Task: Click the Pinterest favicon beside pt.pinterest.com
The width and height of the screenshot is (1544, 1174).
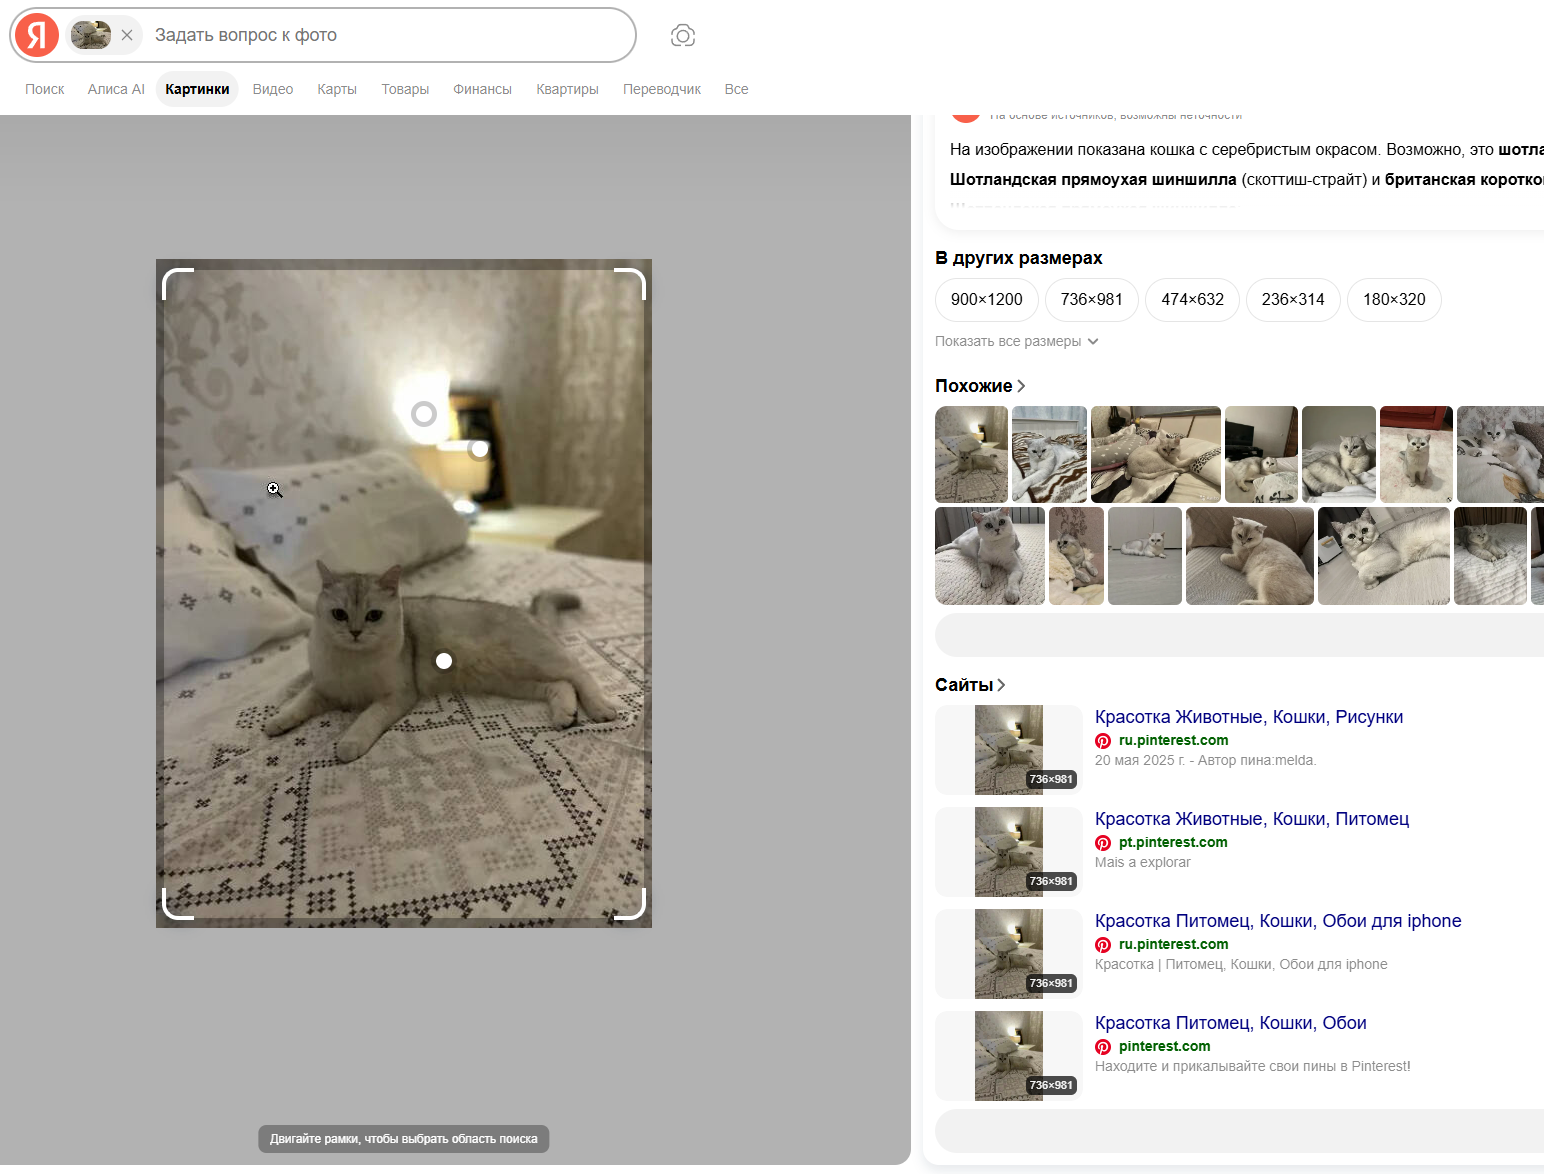Action: pyautogui.click(x=1103, y=843)
